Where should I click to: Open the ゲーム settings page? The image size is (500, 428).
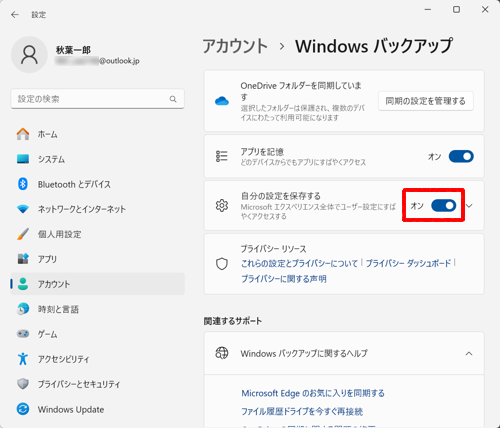(97, 334)
